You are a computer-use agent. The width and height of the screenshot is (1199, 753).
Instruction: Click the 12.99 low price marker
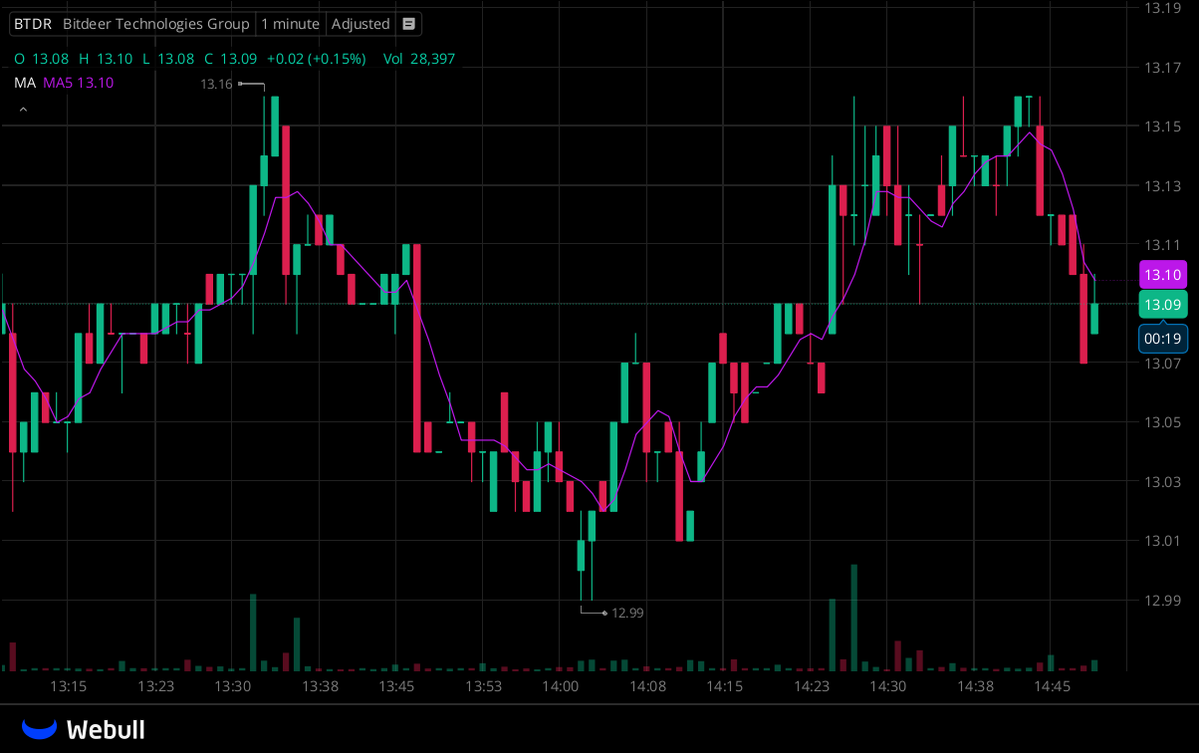628,613
